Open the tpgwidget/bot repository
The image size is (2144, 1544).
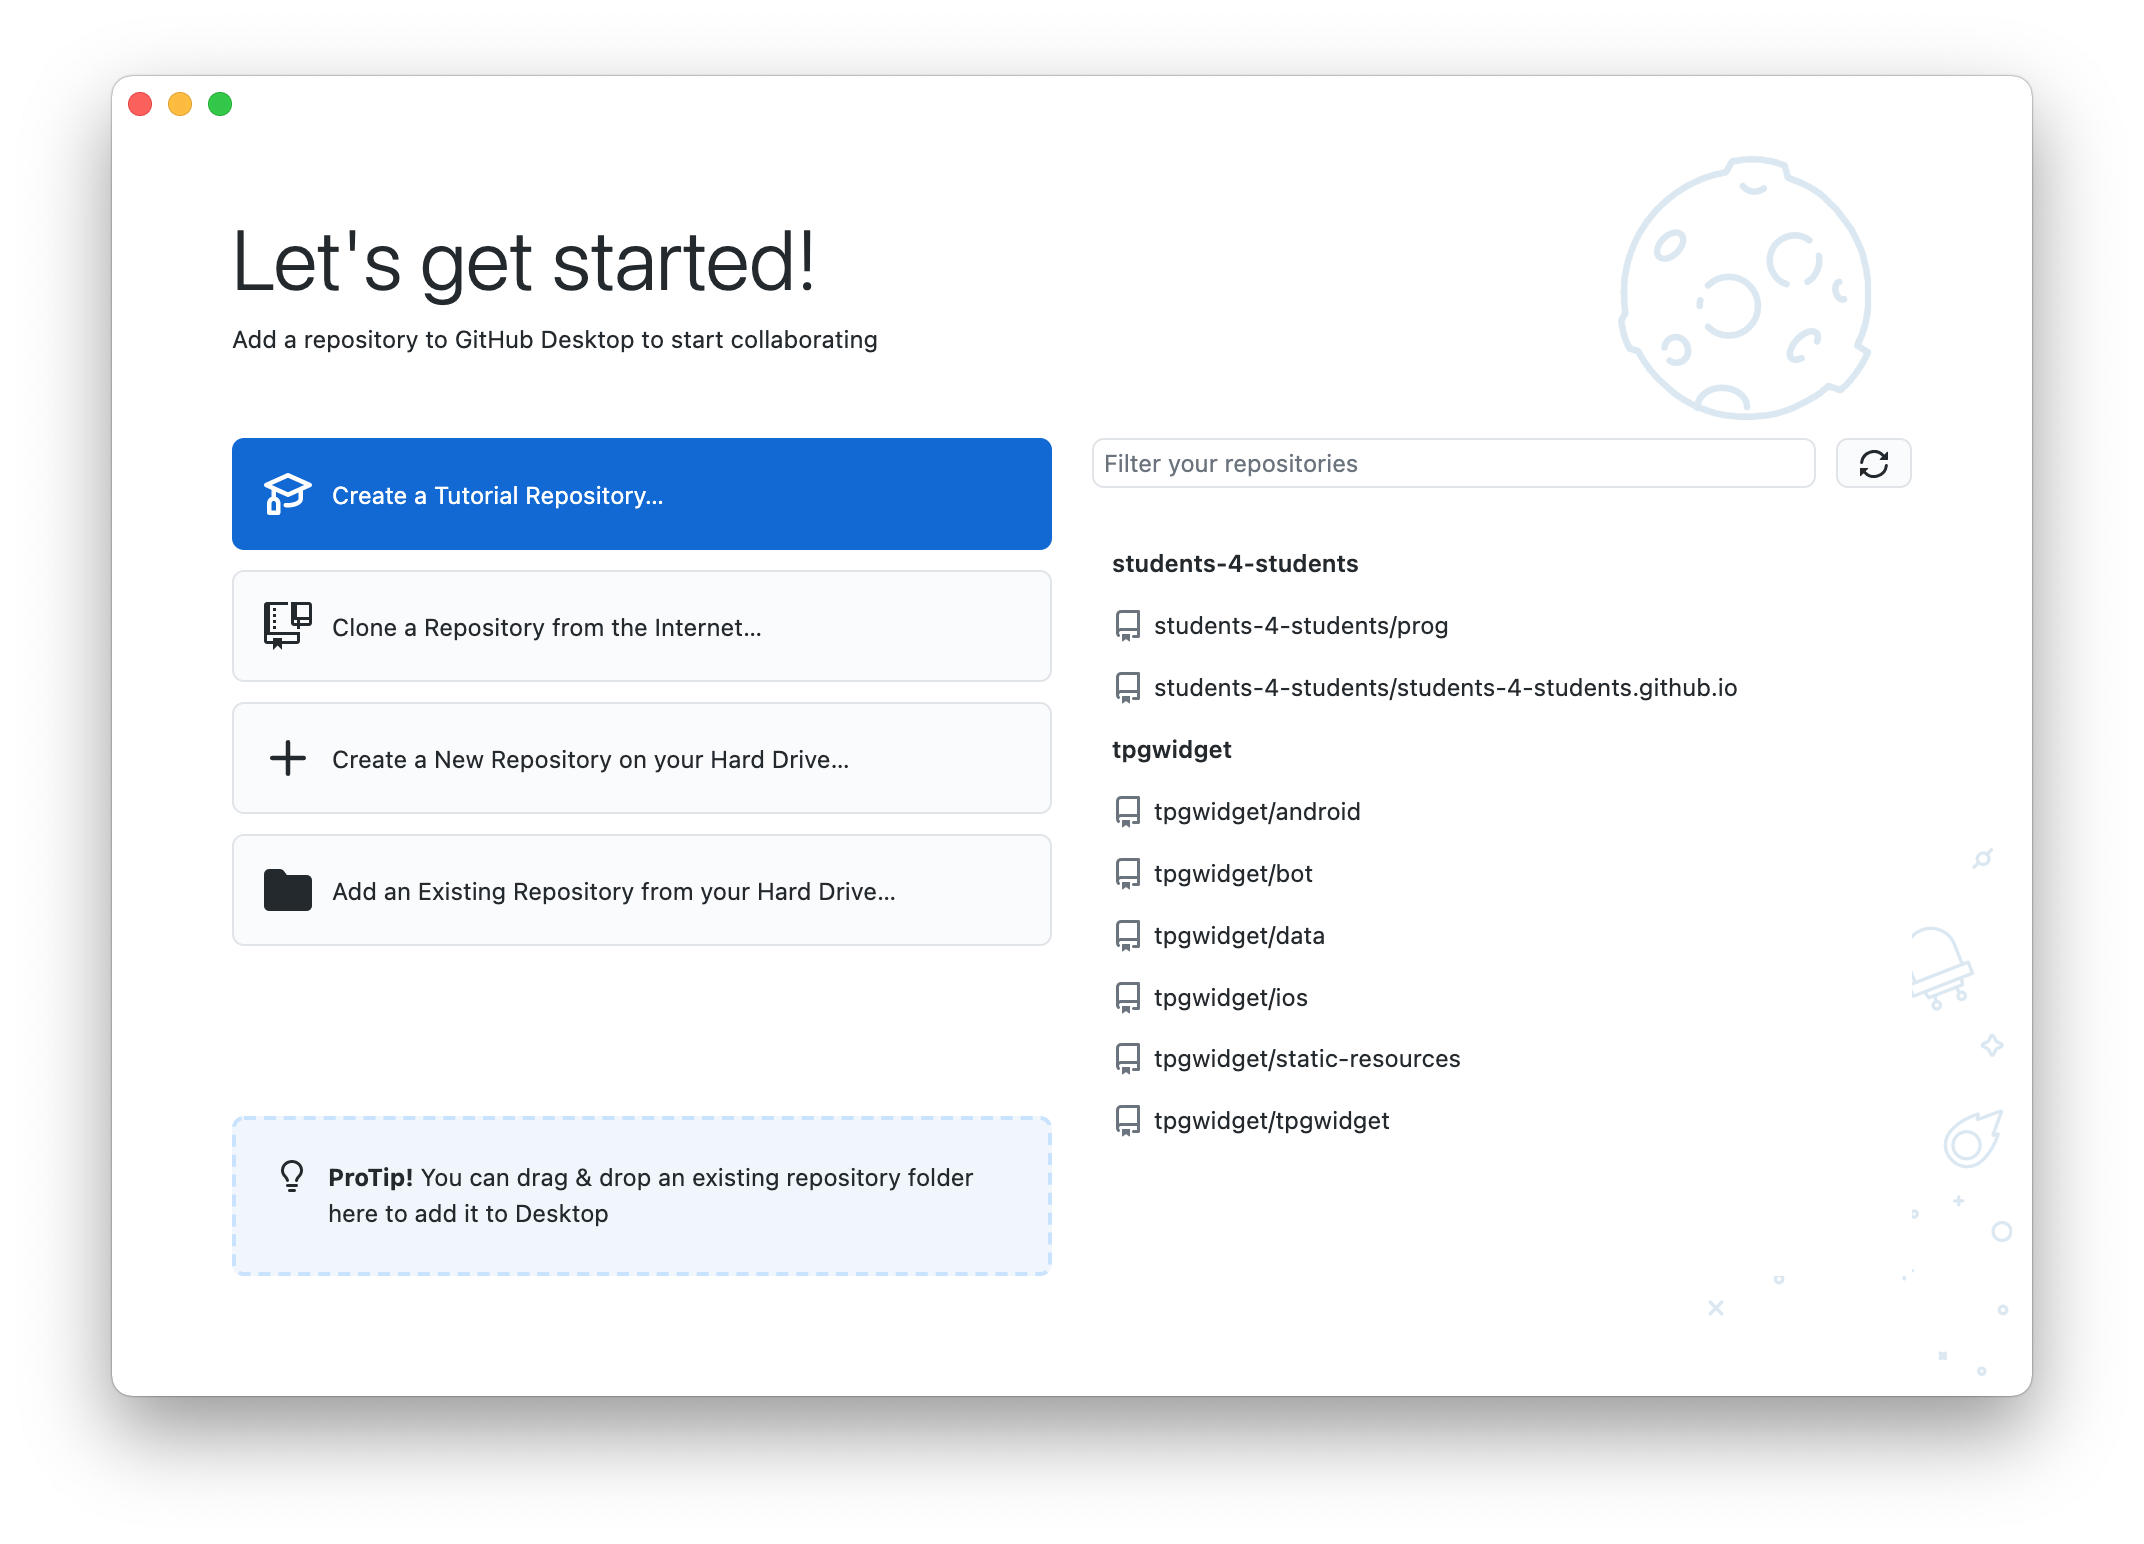tap(1235, 872)
